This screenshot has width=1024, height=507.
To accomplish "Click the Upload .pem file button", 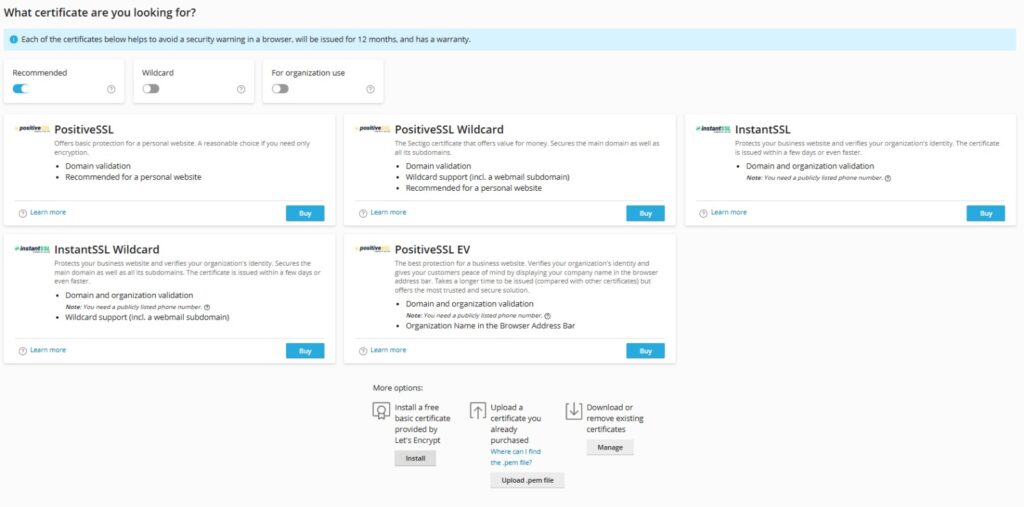I will tap(527, 480).
